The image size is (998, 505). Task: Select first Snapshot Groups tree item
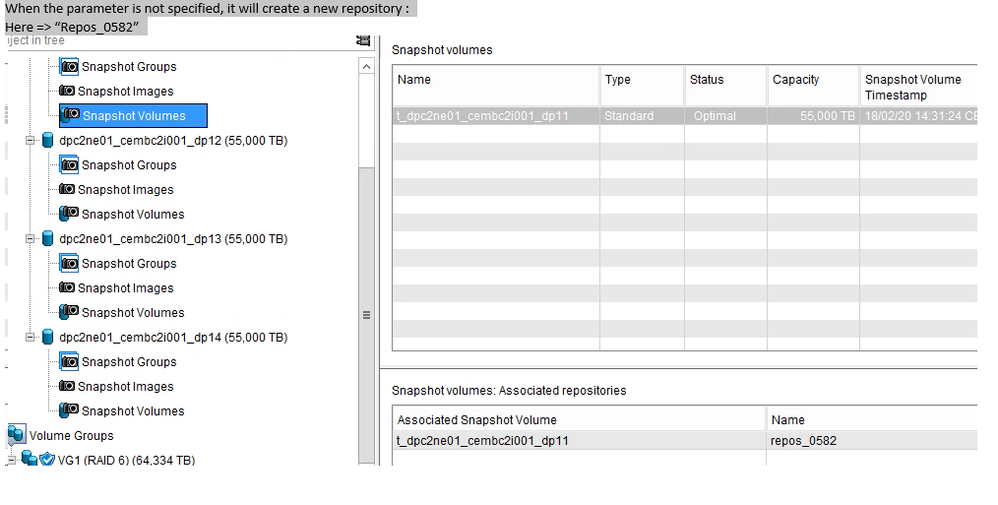pos(129,67)
